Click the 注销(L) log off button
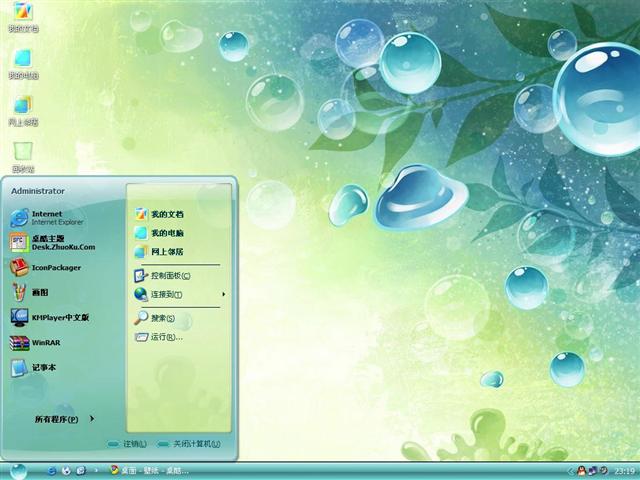Image resolution: width=640 pixels, height=480 pixels. (x=127, y=444)
